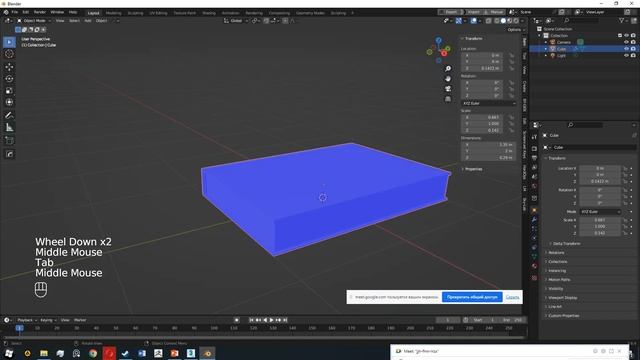Screen dimensions: 640x360
Task: Open the Tool properties tab icon
Action: tap(534, 137)
